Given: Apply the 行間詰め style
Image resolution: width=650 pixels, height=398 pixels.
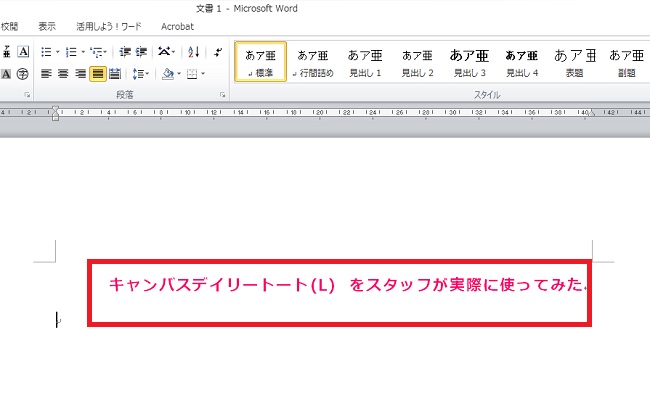Looking at the screenshot, I should click(313, 61).
